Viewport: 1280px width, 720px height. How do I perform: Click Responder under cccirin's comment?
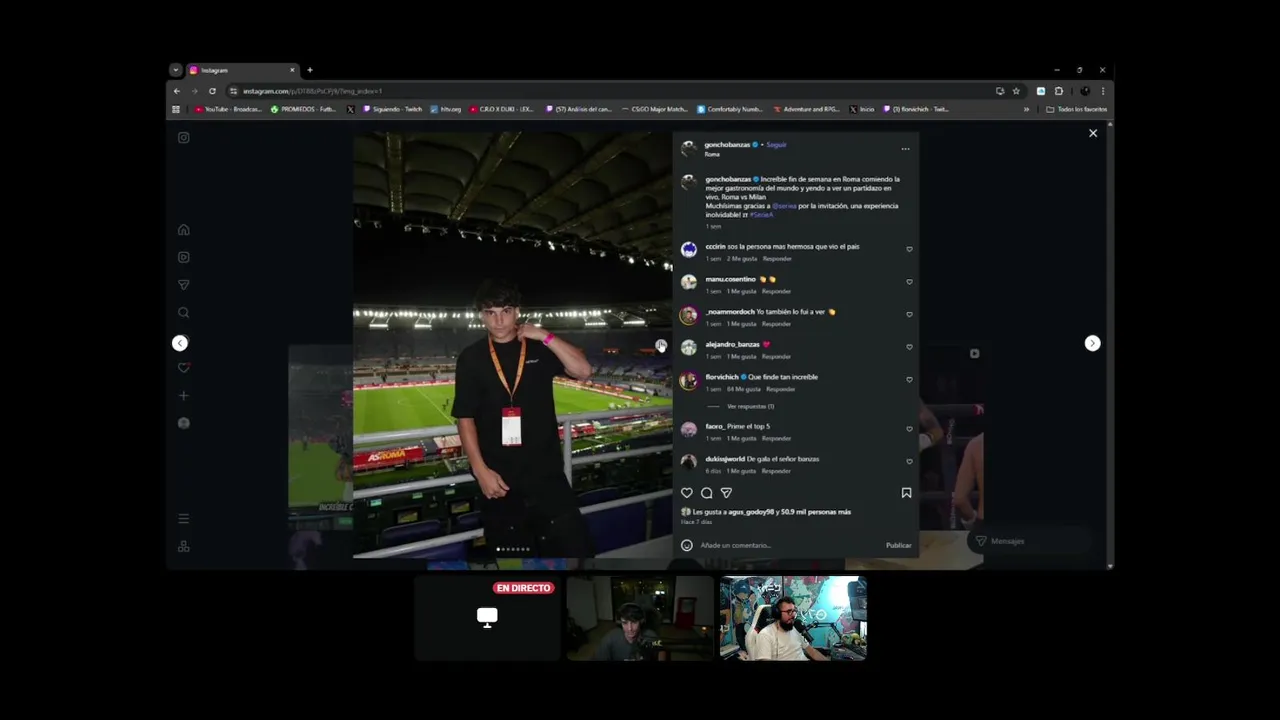[x=776, y=259]
